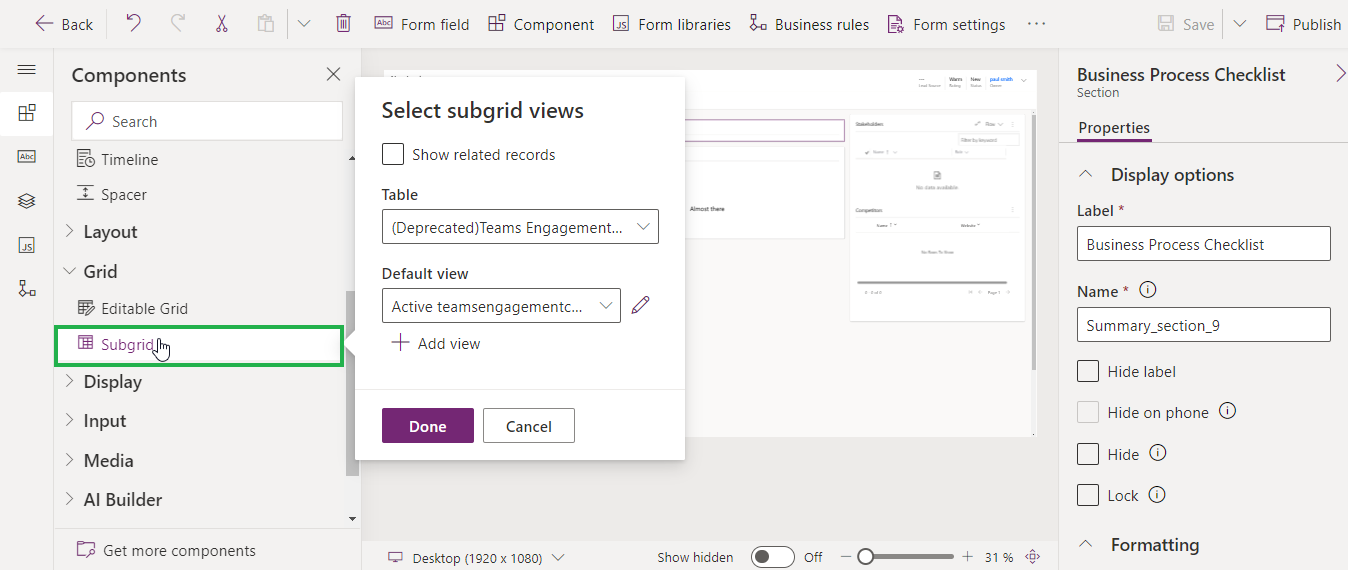Toggle the Show hidden switch
This screenshot has width=1348, height=570.
click(772, 557)
